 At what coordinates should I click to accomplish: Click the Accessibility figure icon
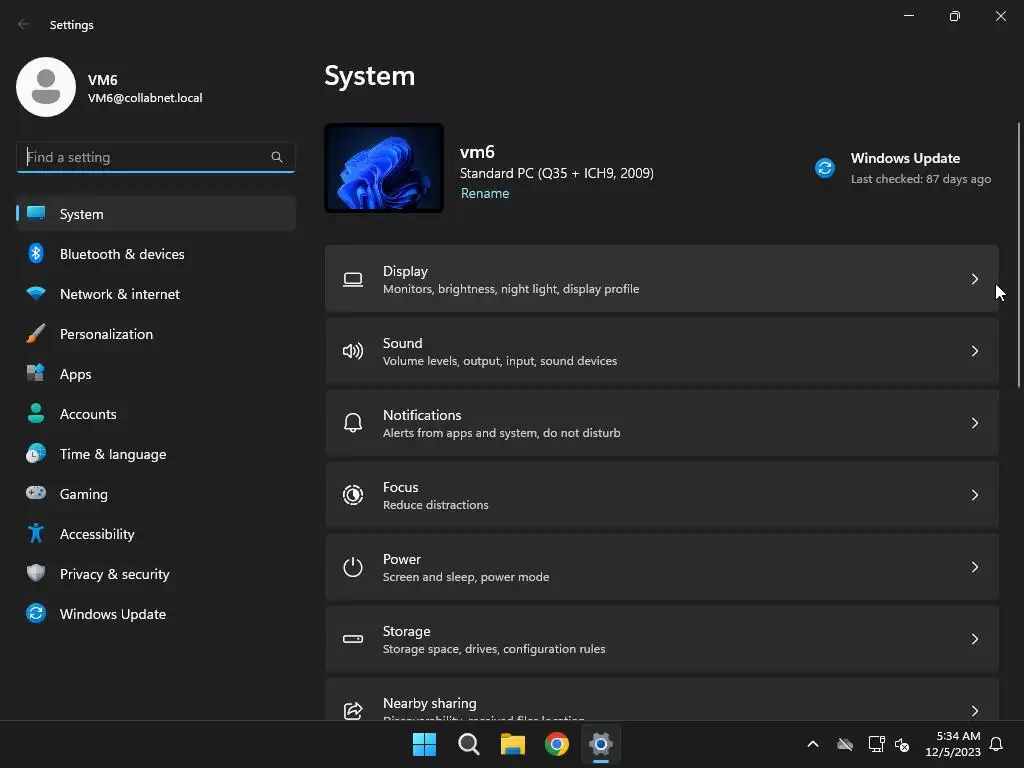(36, 534)
